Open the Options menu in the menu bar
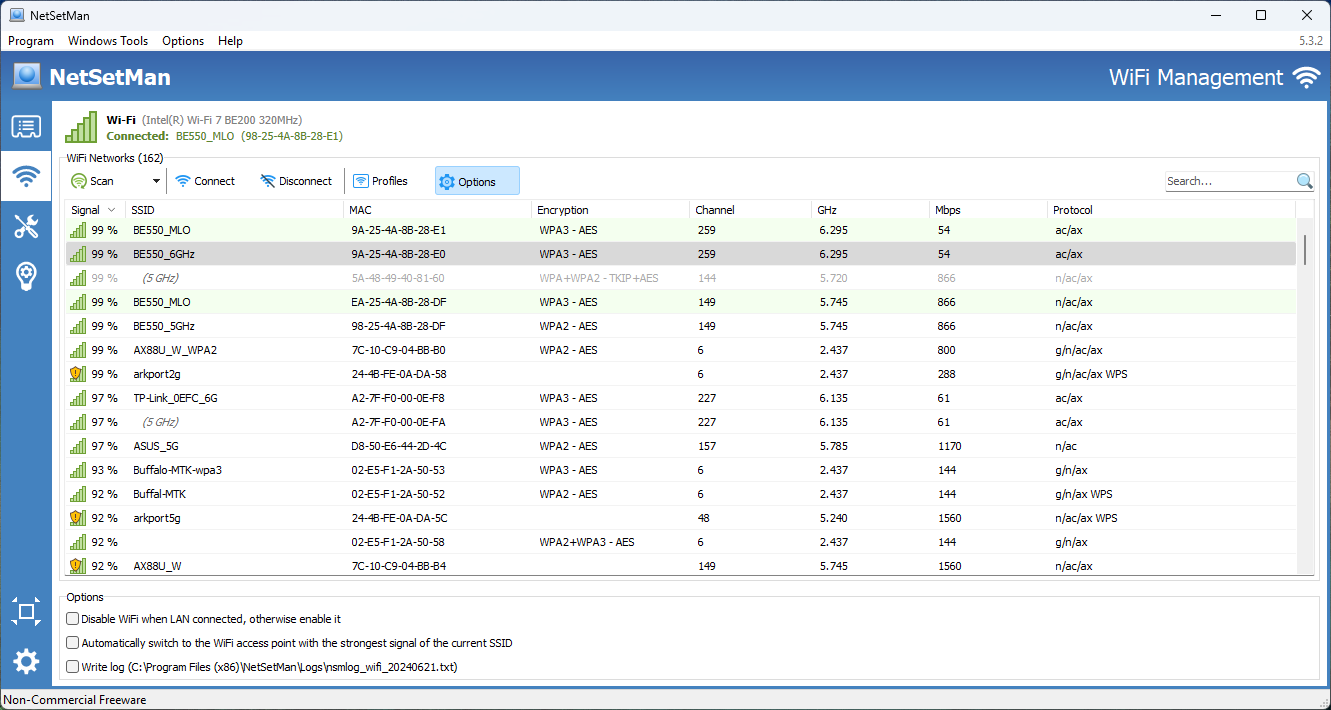 [183, 41]
